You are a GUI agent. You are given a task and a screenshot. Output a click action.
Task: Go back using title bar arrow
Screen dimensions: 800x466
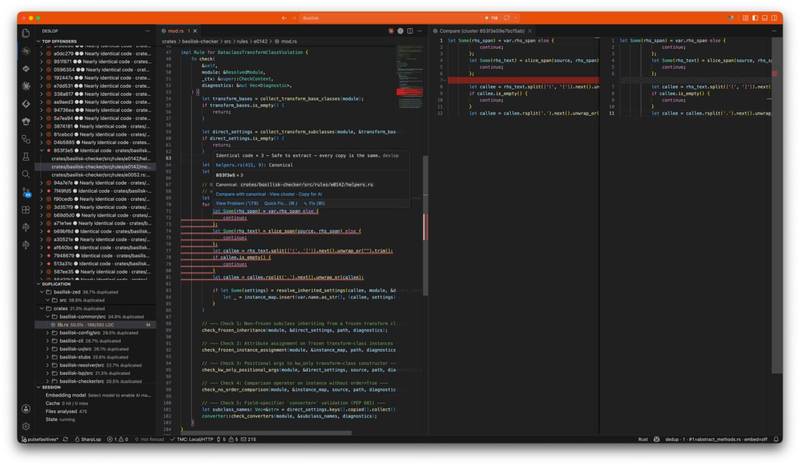click(x=284, y=18)
